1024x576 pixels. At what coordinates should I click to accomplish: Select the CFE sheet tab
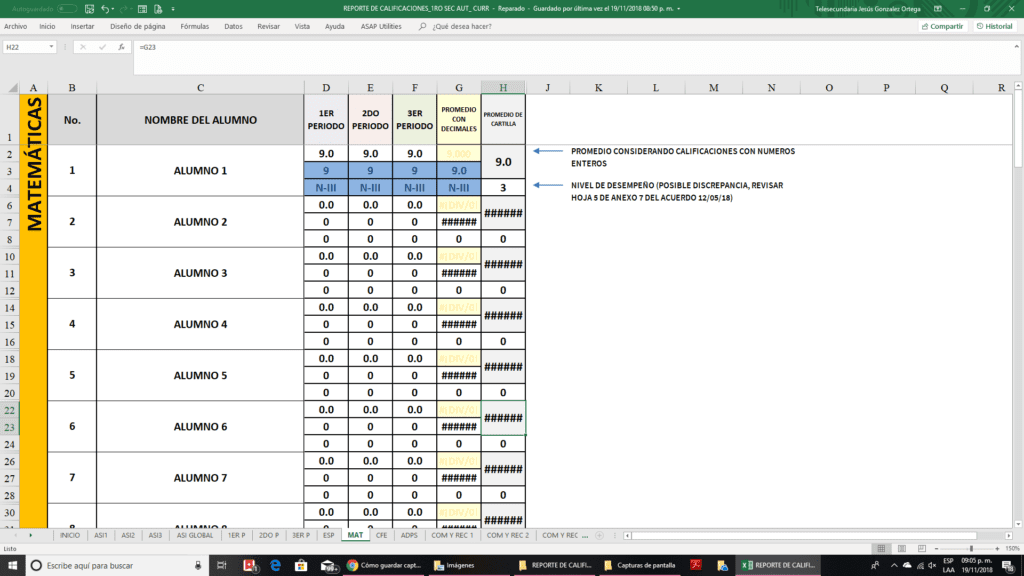point(382,536)
